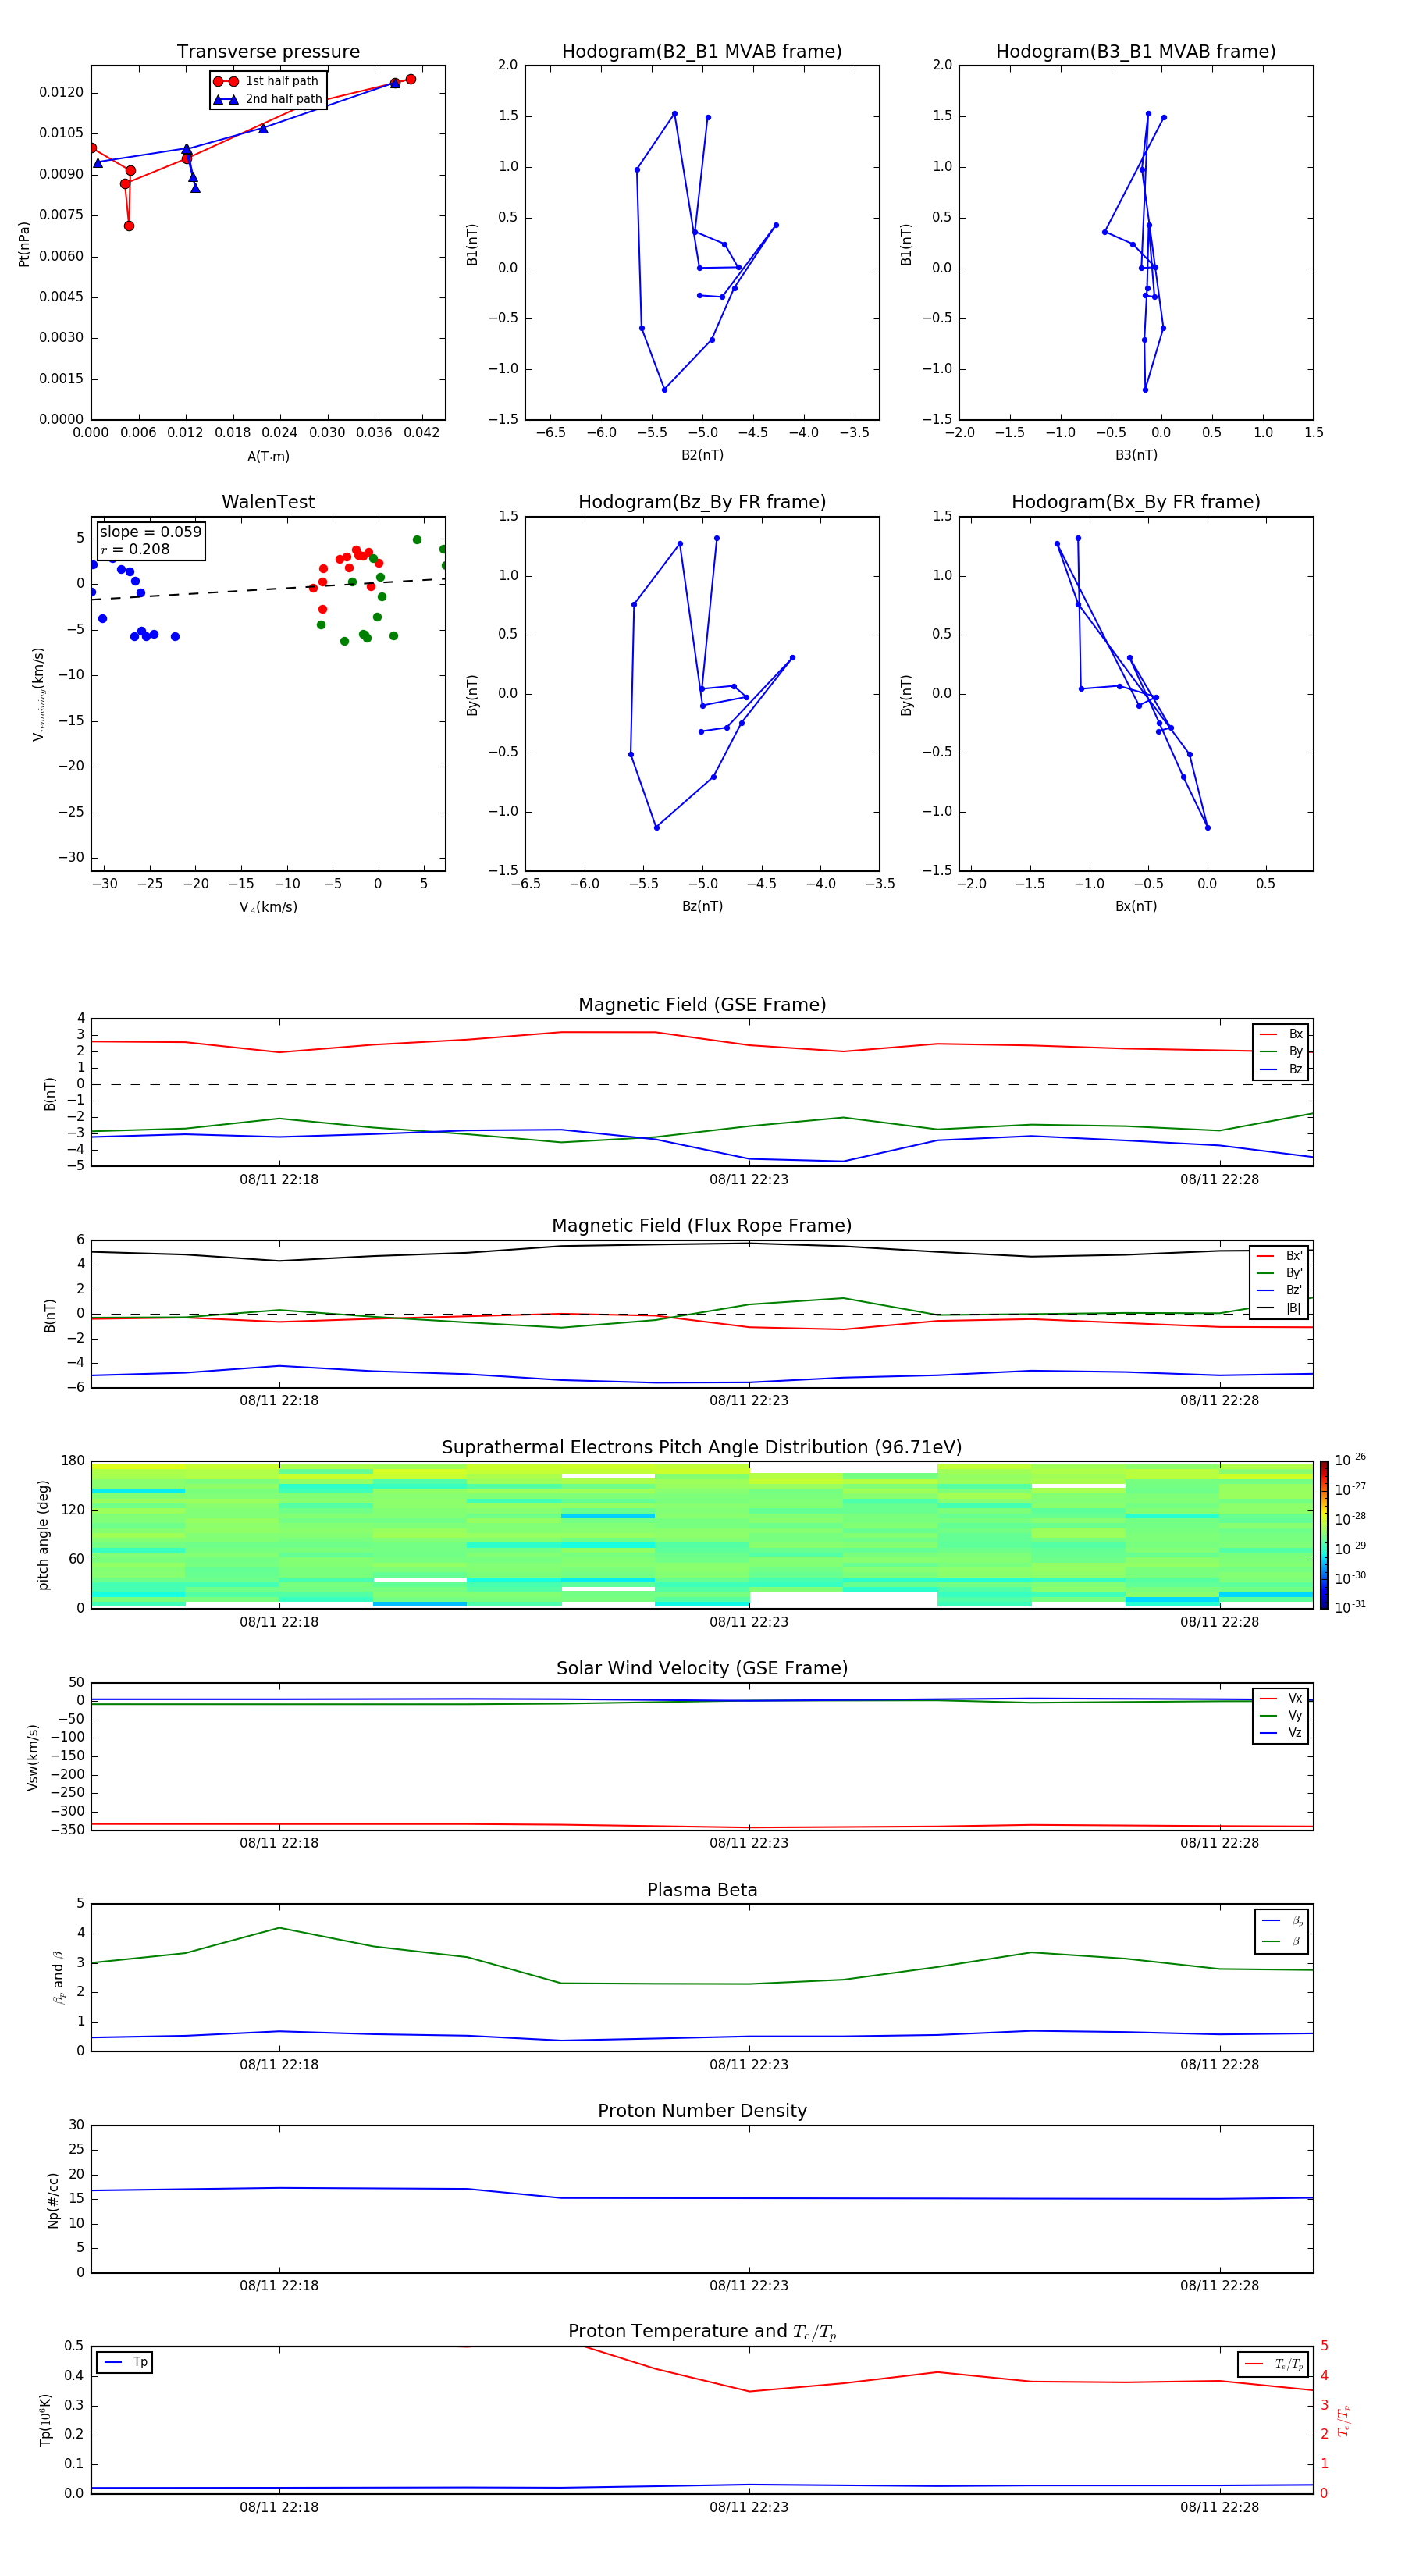1405x2576 pixels.
Task: Click the 'Te/Tp' legend entry
Action: tap(1273, 2364)
